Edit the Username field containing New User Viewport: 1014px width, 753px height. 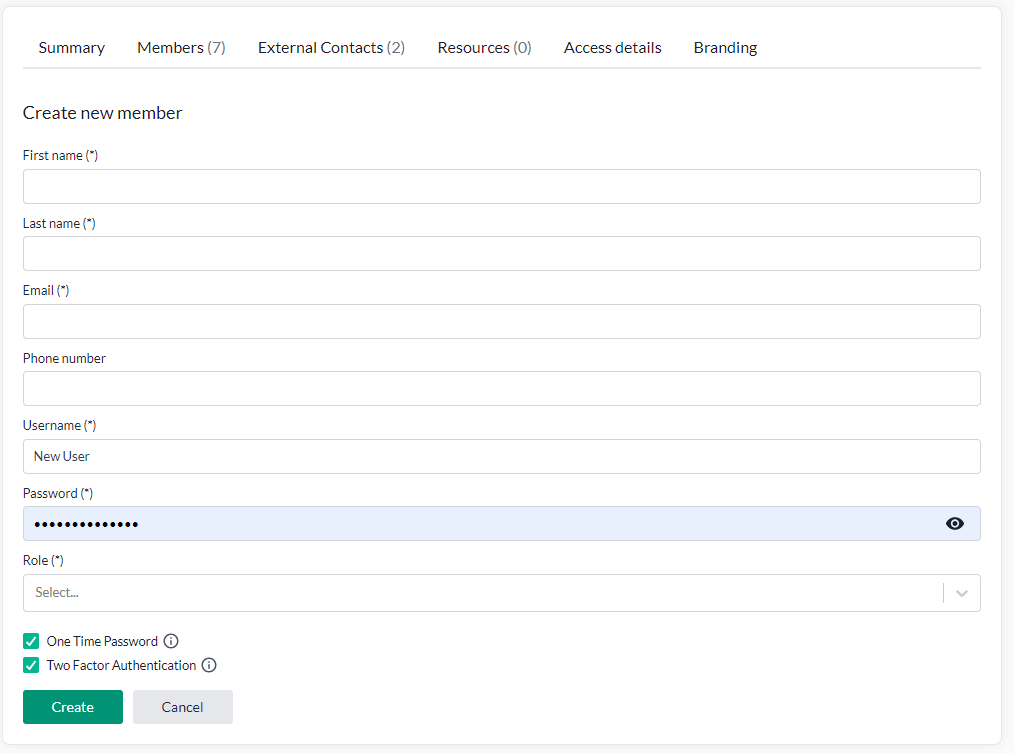pyautogui.click(x=502, y=457)
